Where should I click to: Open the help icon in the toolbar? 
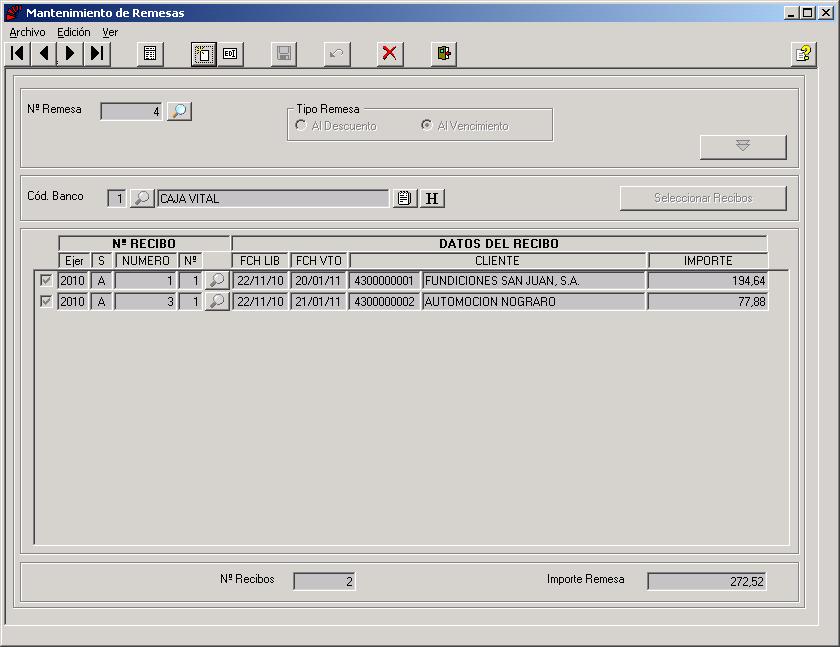coord(804,54)
